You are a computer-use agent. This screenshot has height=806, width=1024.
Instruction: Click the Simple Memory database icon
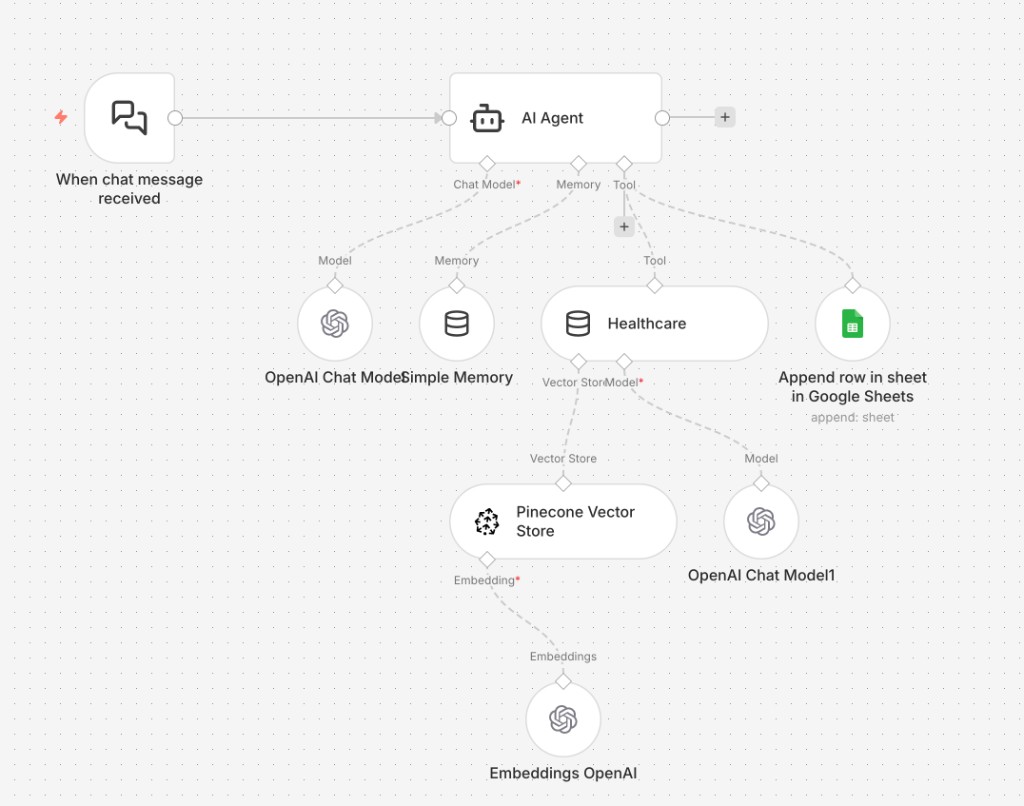[457, 322]
